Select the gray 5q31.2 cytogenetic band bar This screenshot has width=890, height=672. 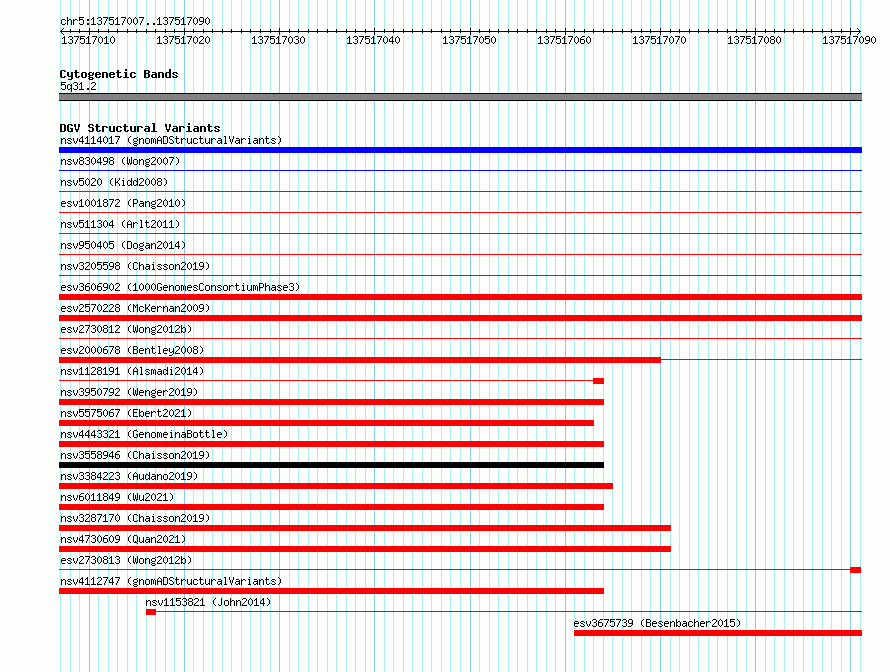460,97
